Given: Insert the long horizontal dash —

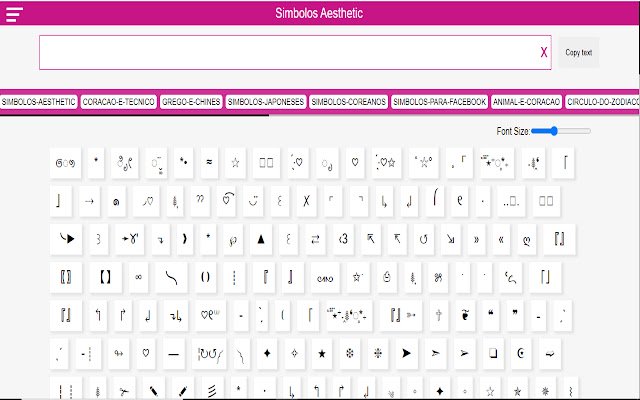Looking at the screenshot, I should pyautogui.click(x=173, y=354).
